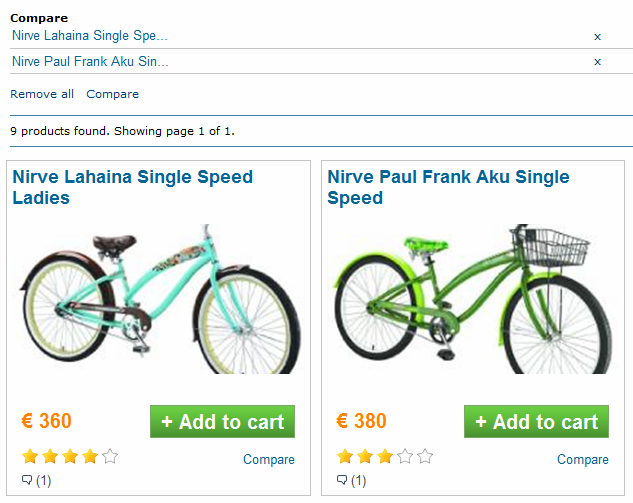Open Nirve Lahaina Single Speed Ladies title

point(132,187)
